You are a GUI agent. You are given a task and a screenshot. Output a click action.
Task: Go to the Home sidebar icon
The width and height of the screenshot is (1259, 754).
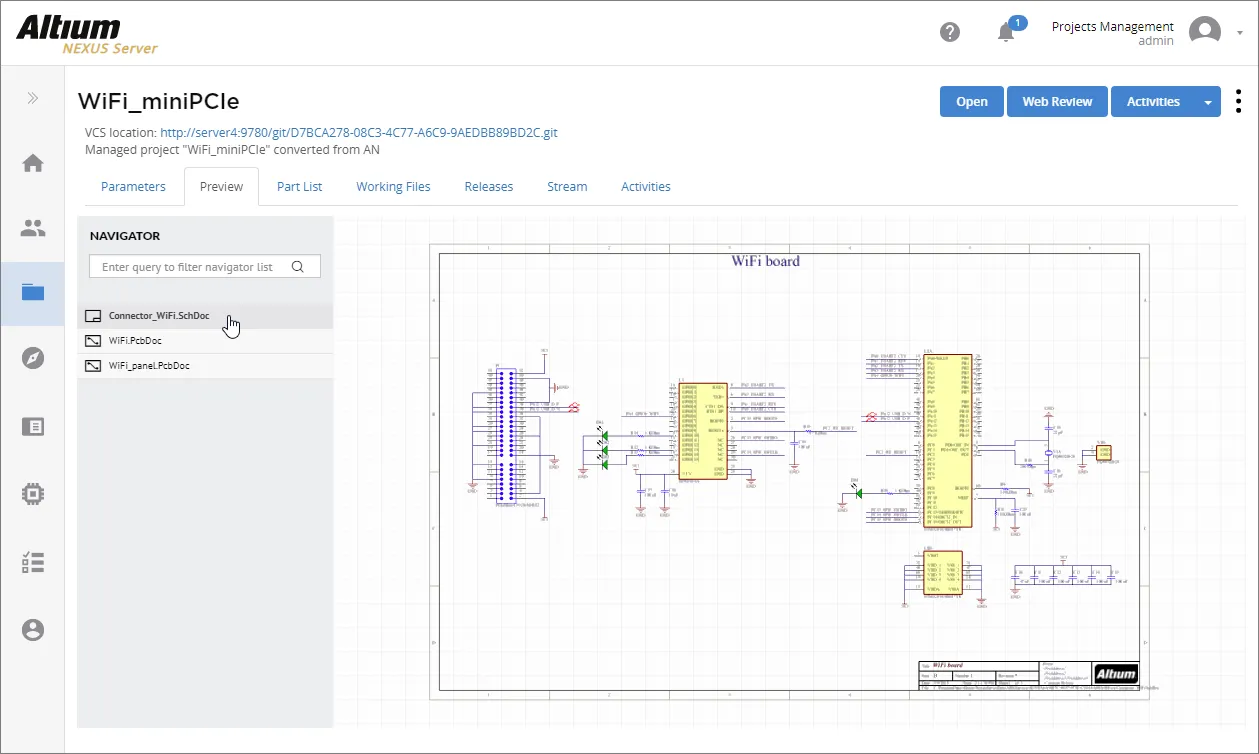[x=33, y=163]
